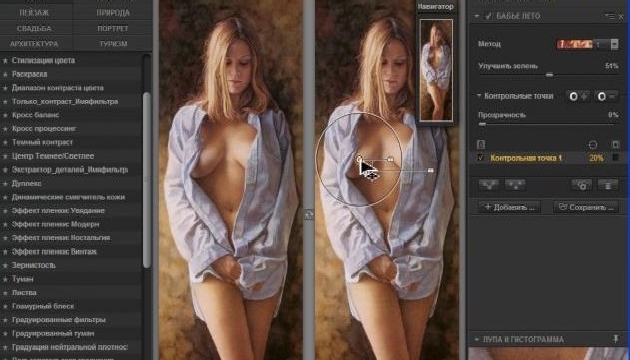Viewport: 630px width, 360px height.
Task: Collapse the Контрольные точки section
Action: (479, 96)
